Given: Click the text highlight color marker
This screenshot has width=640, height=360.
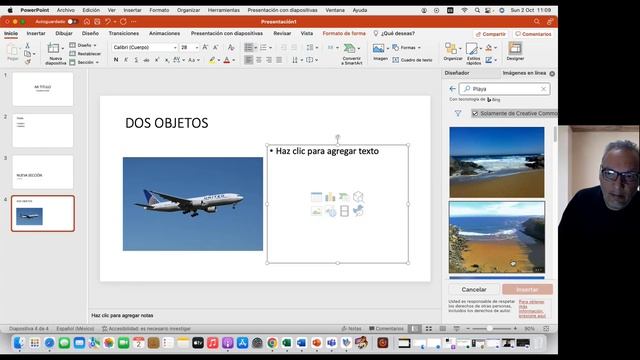Looking at the screenshot, I should pyautogui.click(x=211, y=60).
